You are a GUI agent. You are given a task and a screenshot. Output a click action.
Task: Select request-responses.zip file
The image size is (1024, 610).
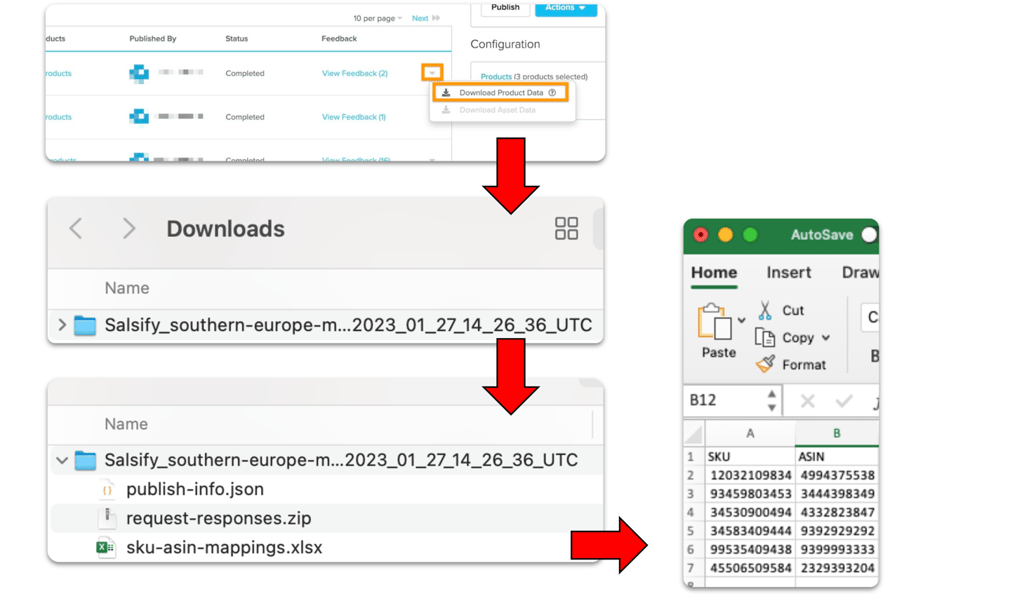click(x=218, y=519)
